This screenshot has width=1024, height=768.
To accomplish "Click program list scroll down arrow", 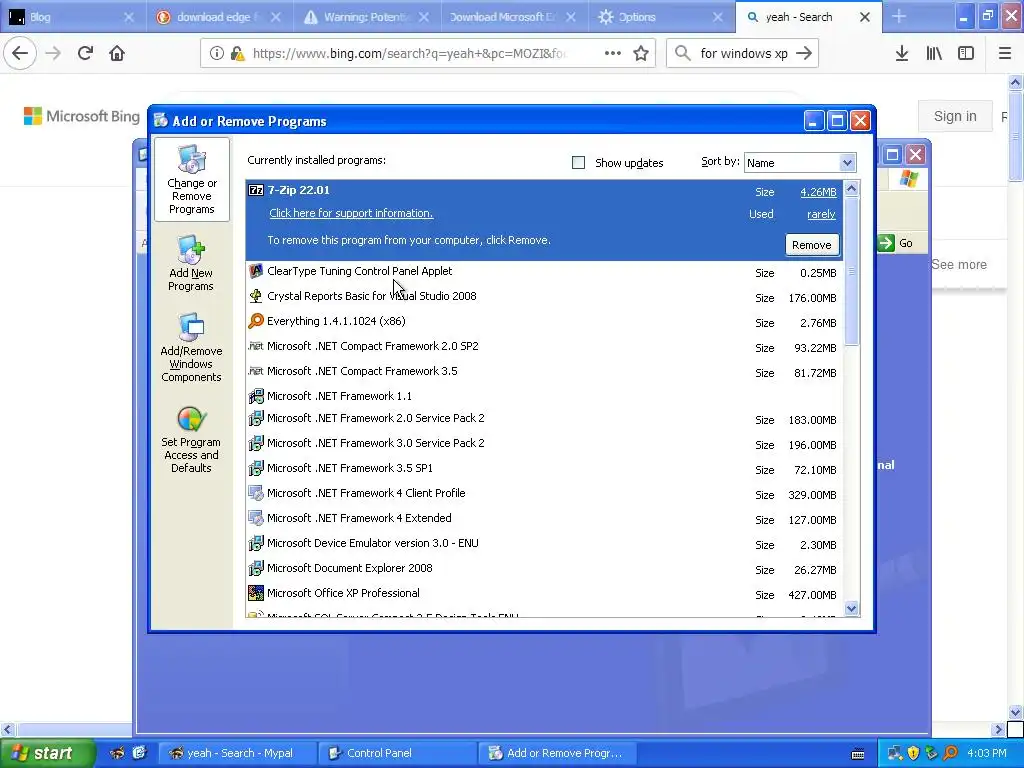I will point(851,608).
